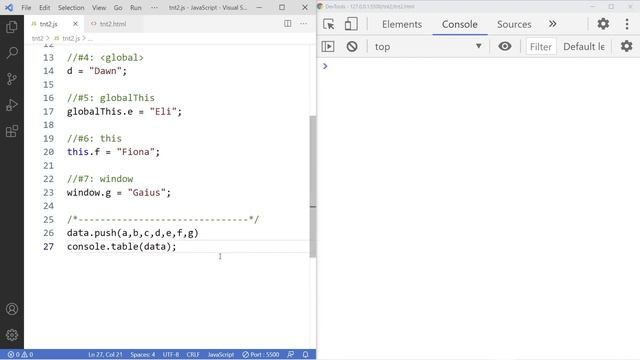
Task: Open feedback icon in status bar
Action: 290,354
